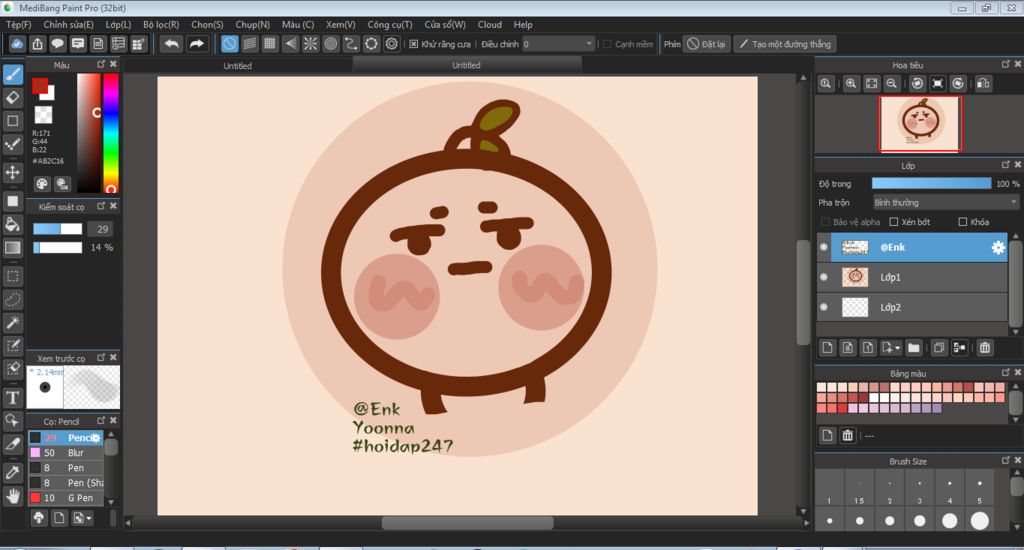The image size is (1024, 550).
Task: Enable the circle snap guide
Action: (331, 44)
